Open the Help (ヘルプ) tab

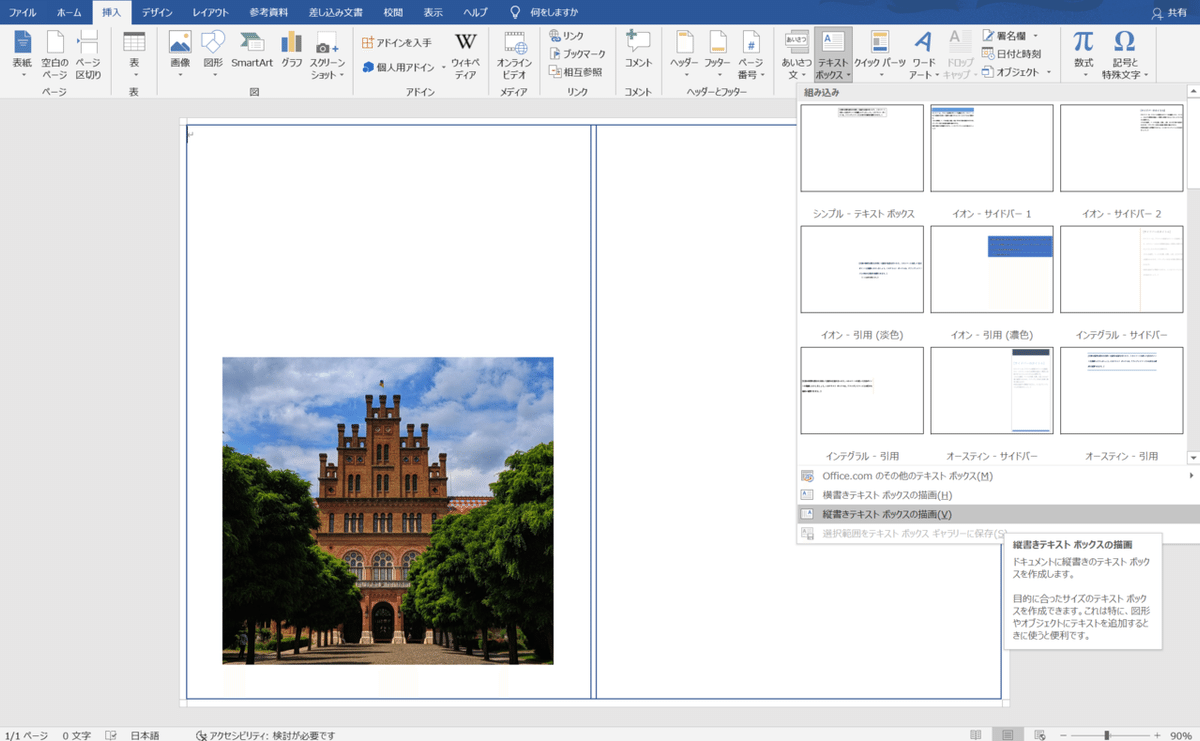click(475, 12)
